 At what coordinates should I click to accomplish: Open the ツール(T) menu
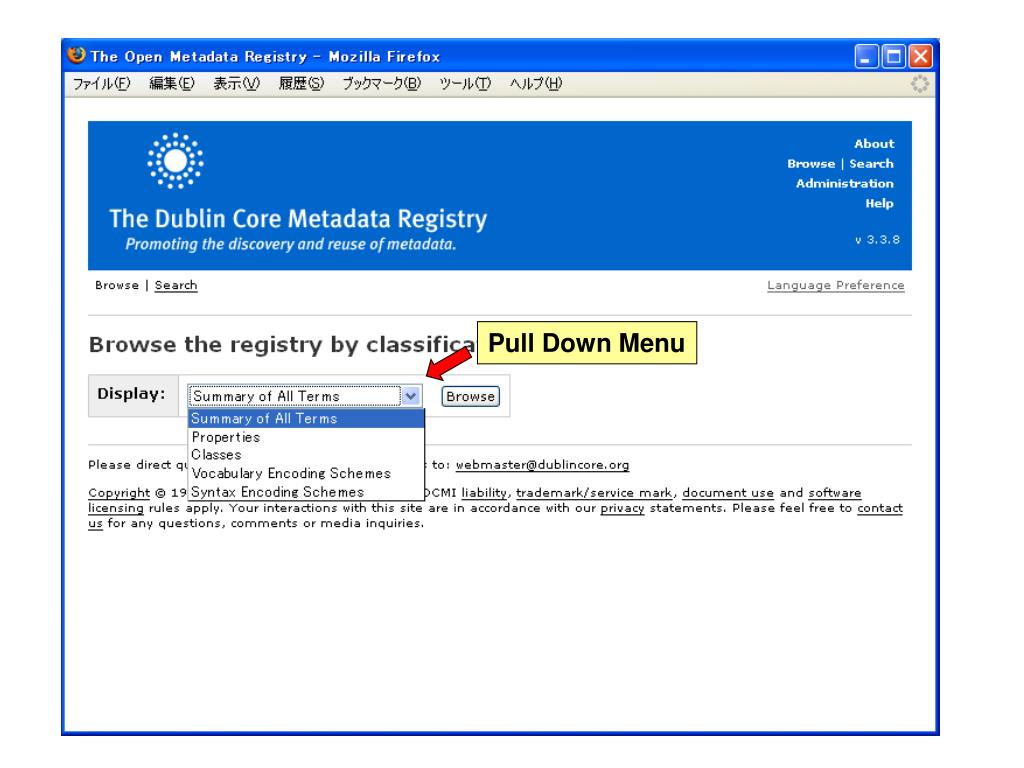pyautogui.click(x=464, y=84)
